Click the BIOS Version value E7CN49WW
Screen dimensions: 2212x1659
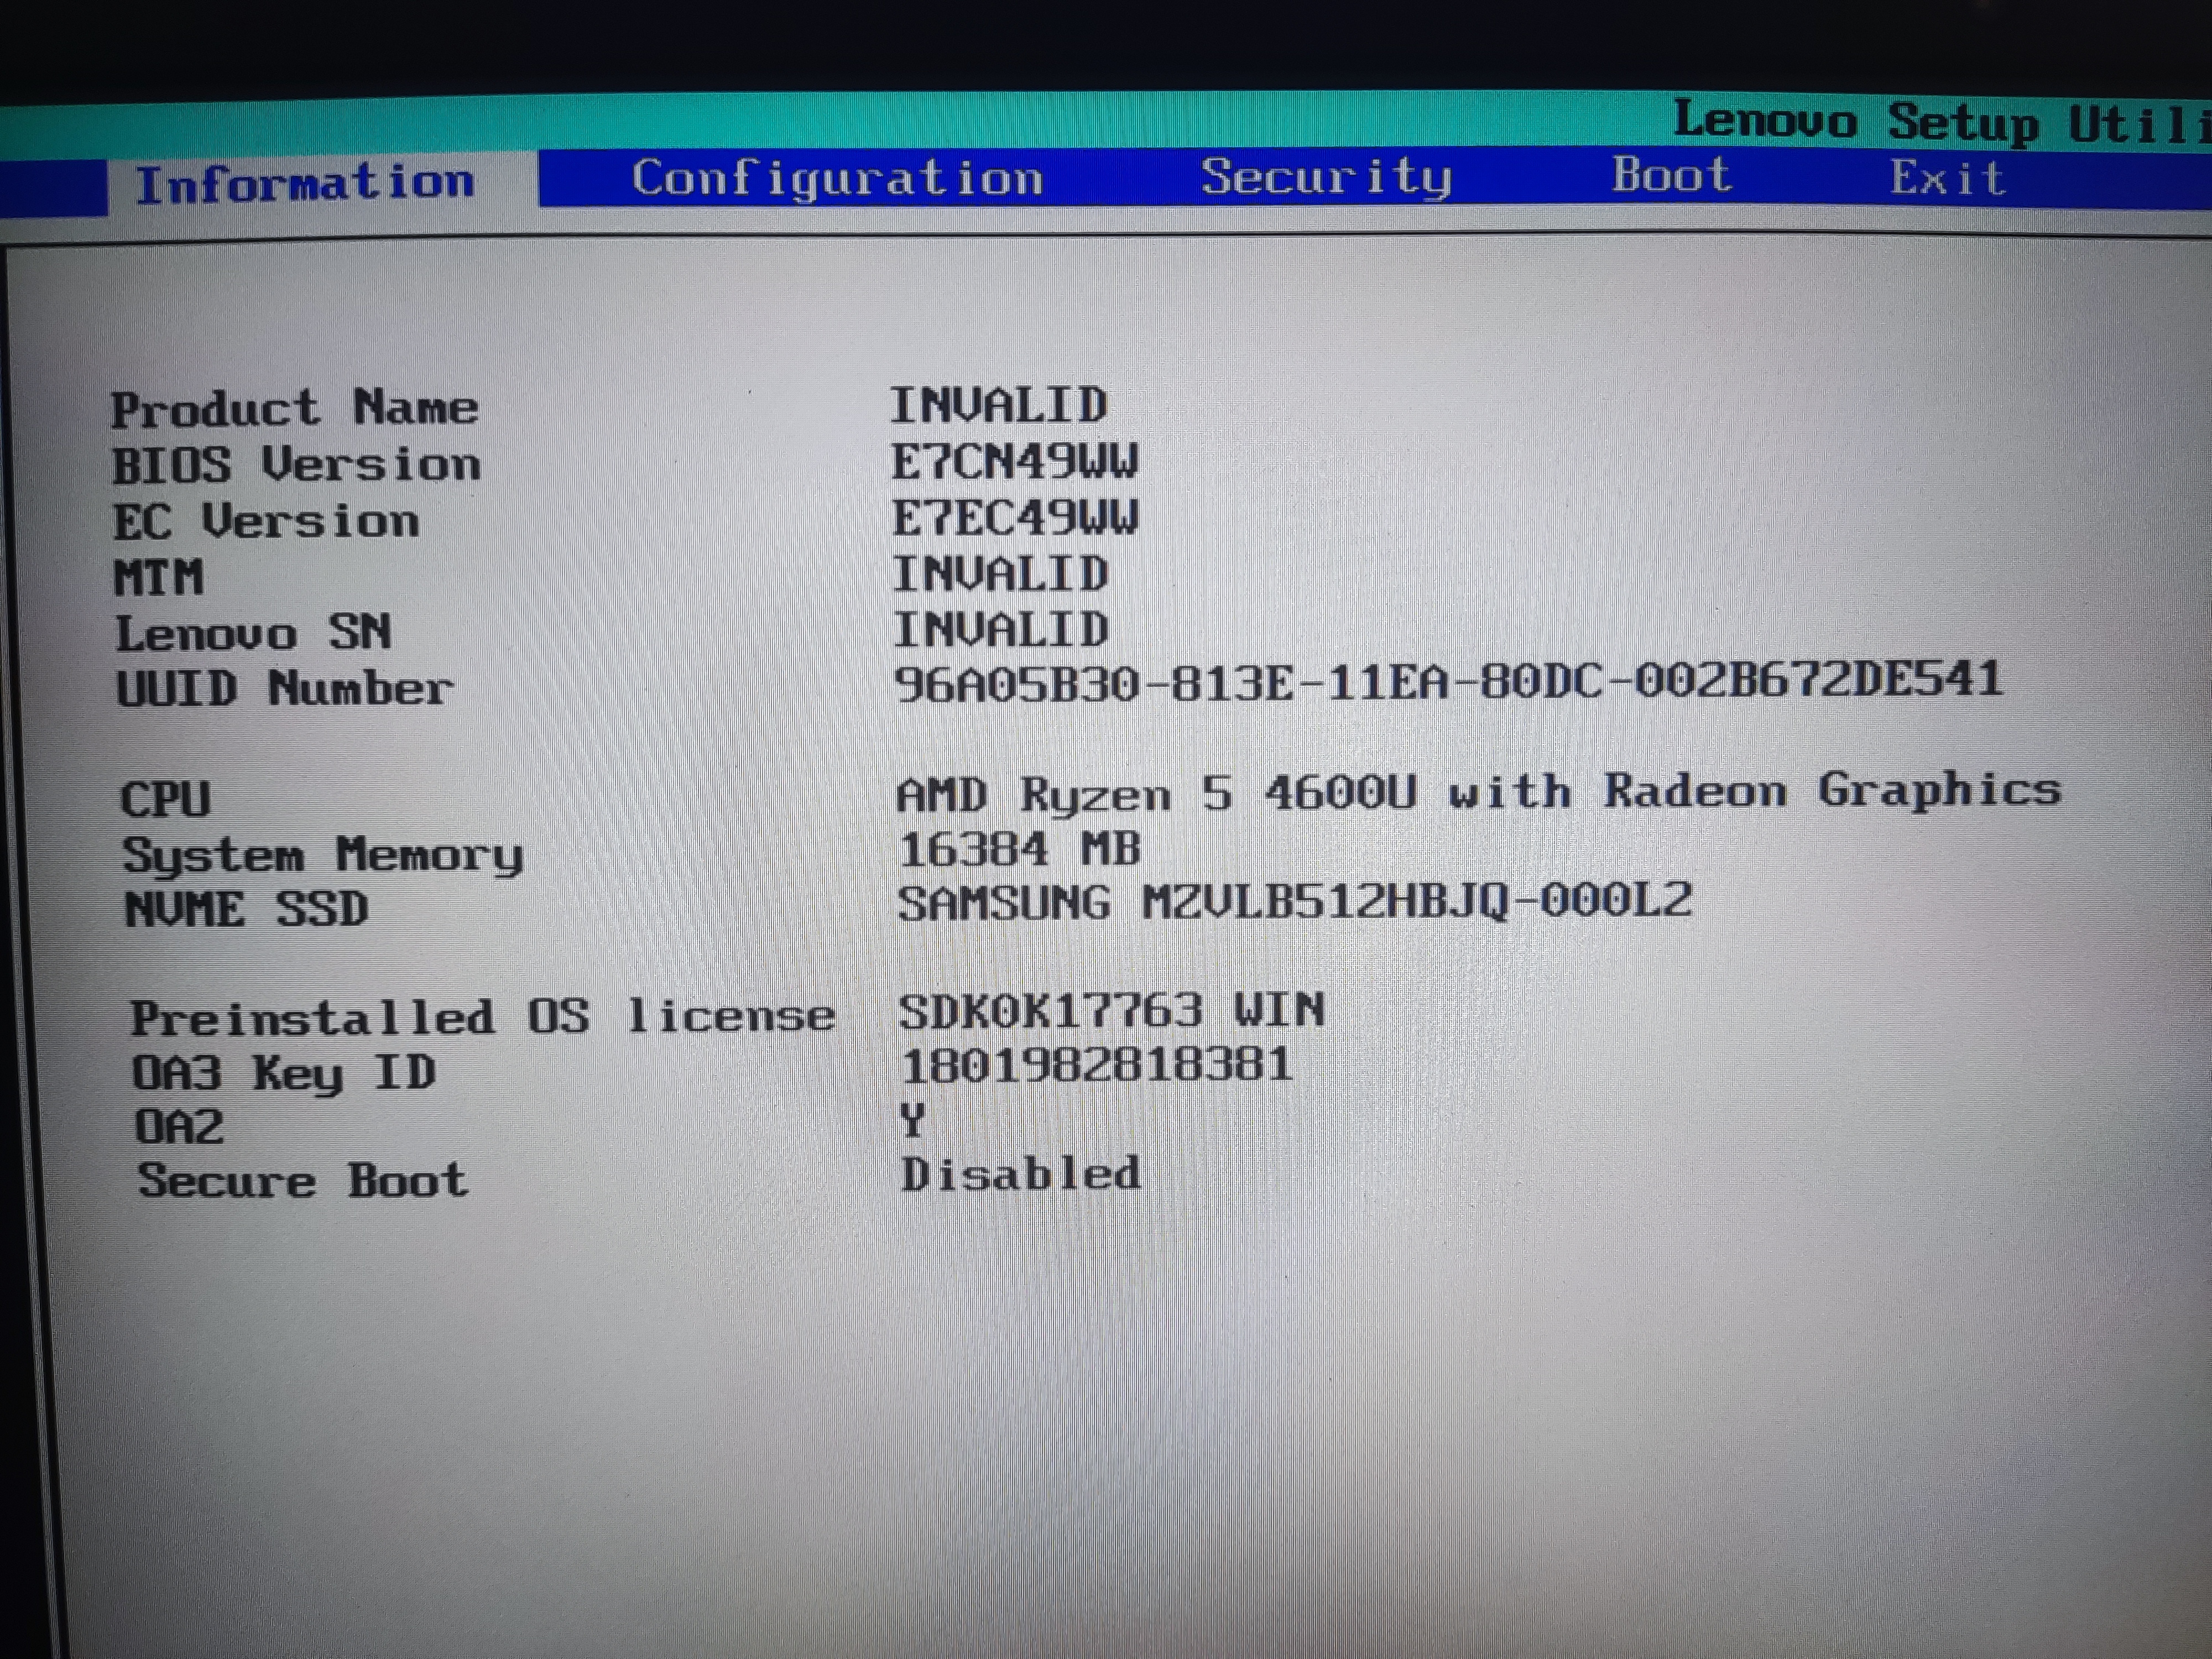point(1014,462)
